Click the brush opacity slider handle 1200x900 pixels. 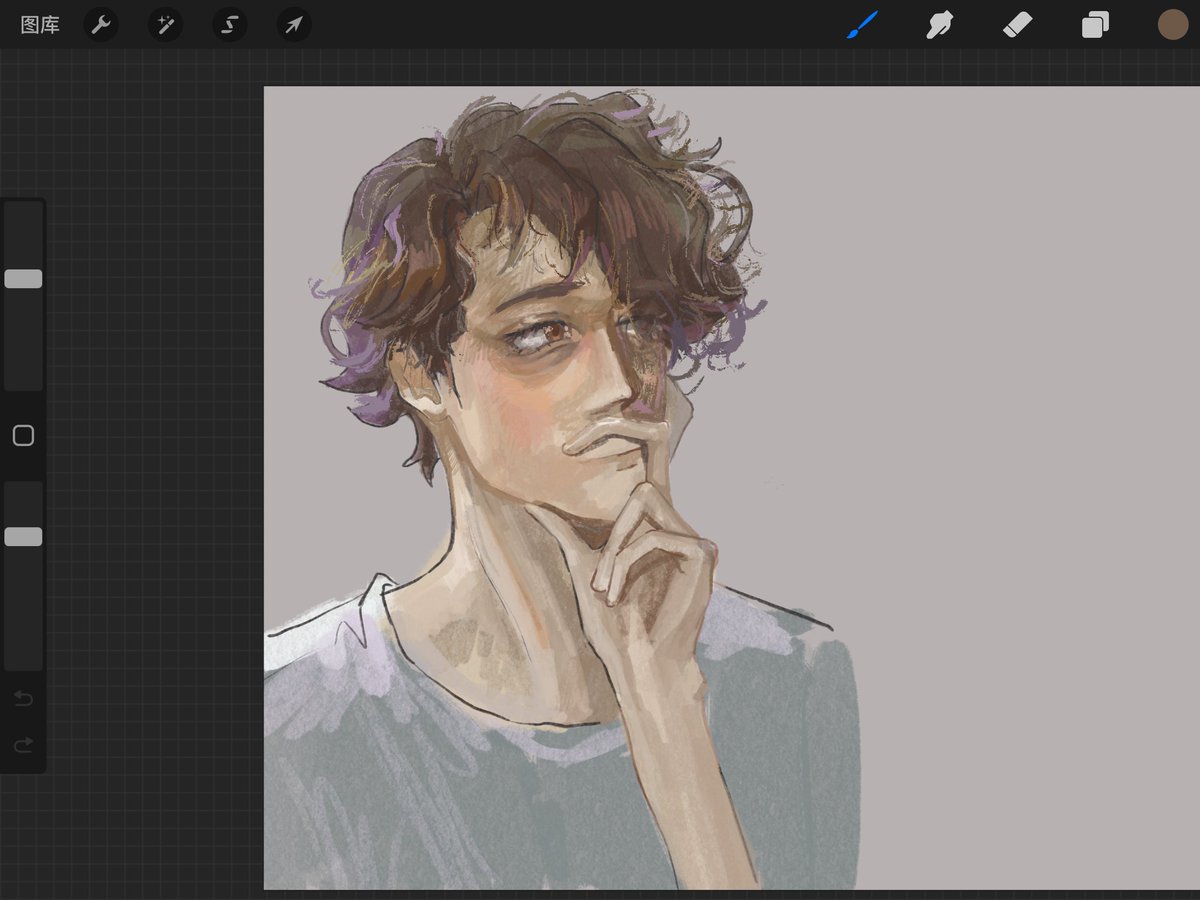click(x=23, y=537)
